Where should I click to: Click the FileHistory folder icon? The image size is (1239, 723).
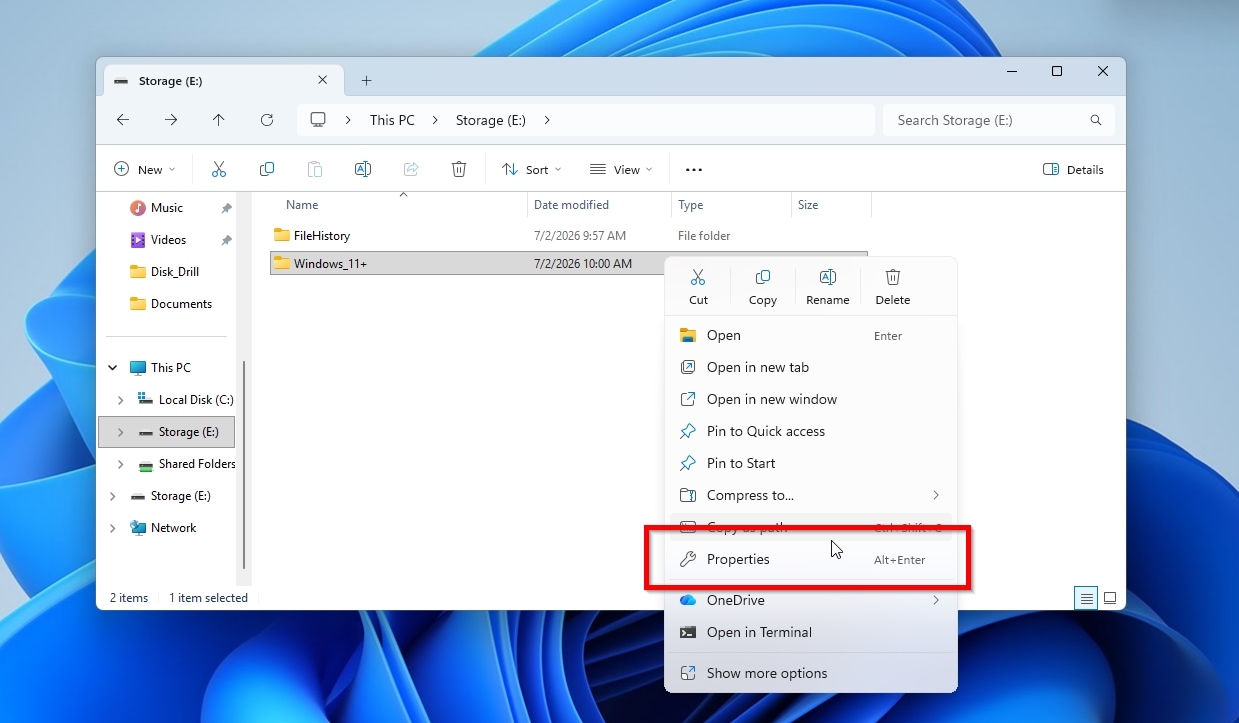tap(282, 236)
